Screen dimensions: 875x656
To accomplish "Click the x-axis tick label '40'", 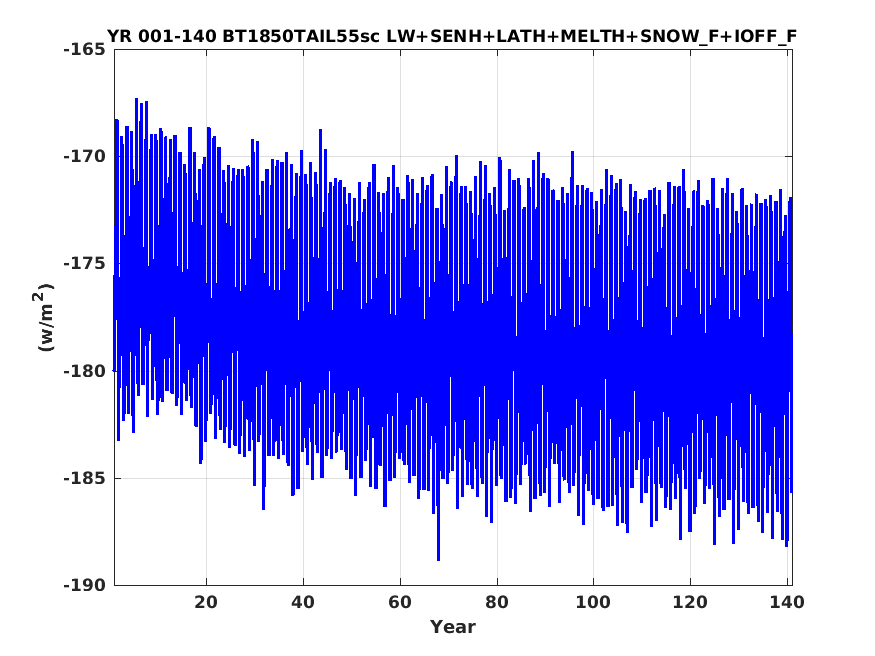I will pyautogui.click(x=303, y=602).
